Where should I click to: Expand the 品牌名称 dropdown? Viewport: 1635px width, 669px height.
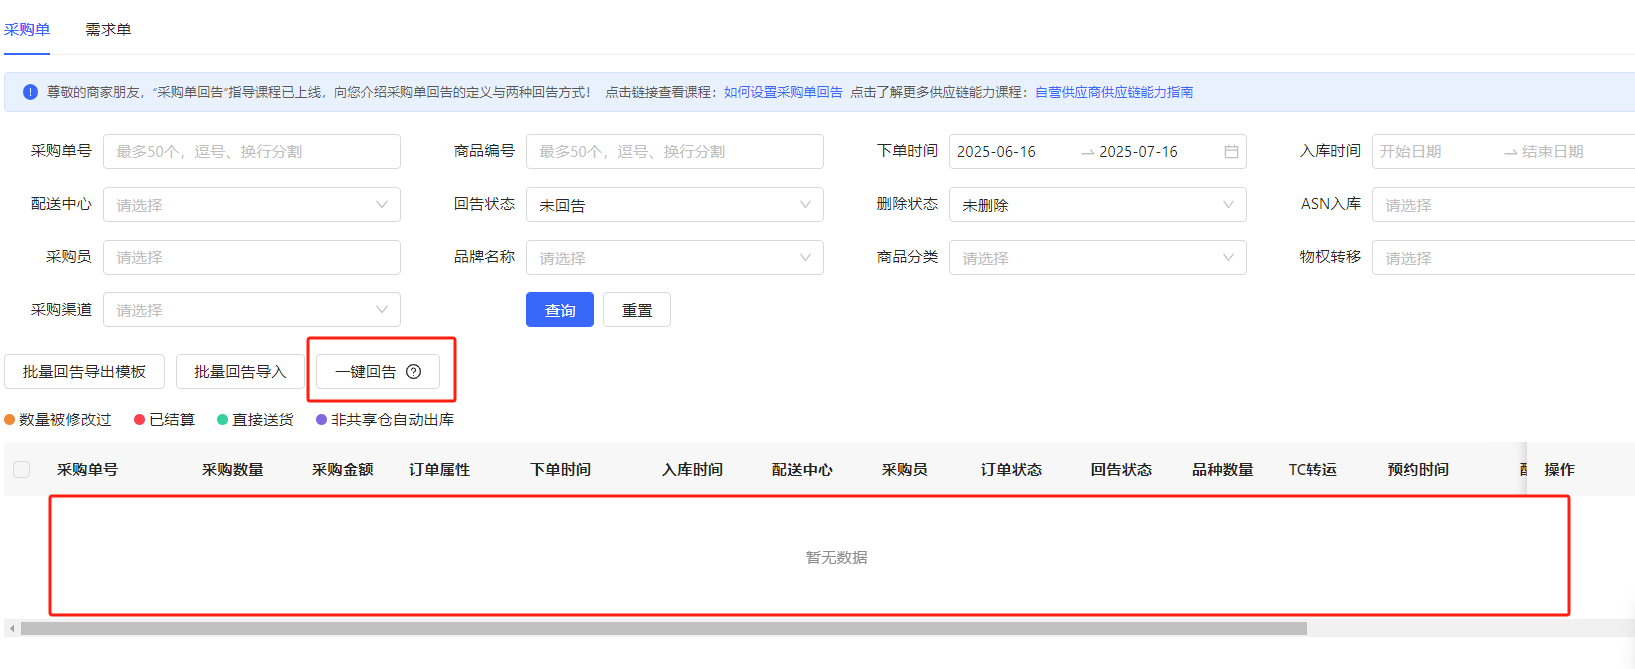pyautogui.click(x=674, y=258)
